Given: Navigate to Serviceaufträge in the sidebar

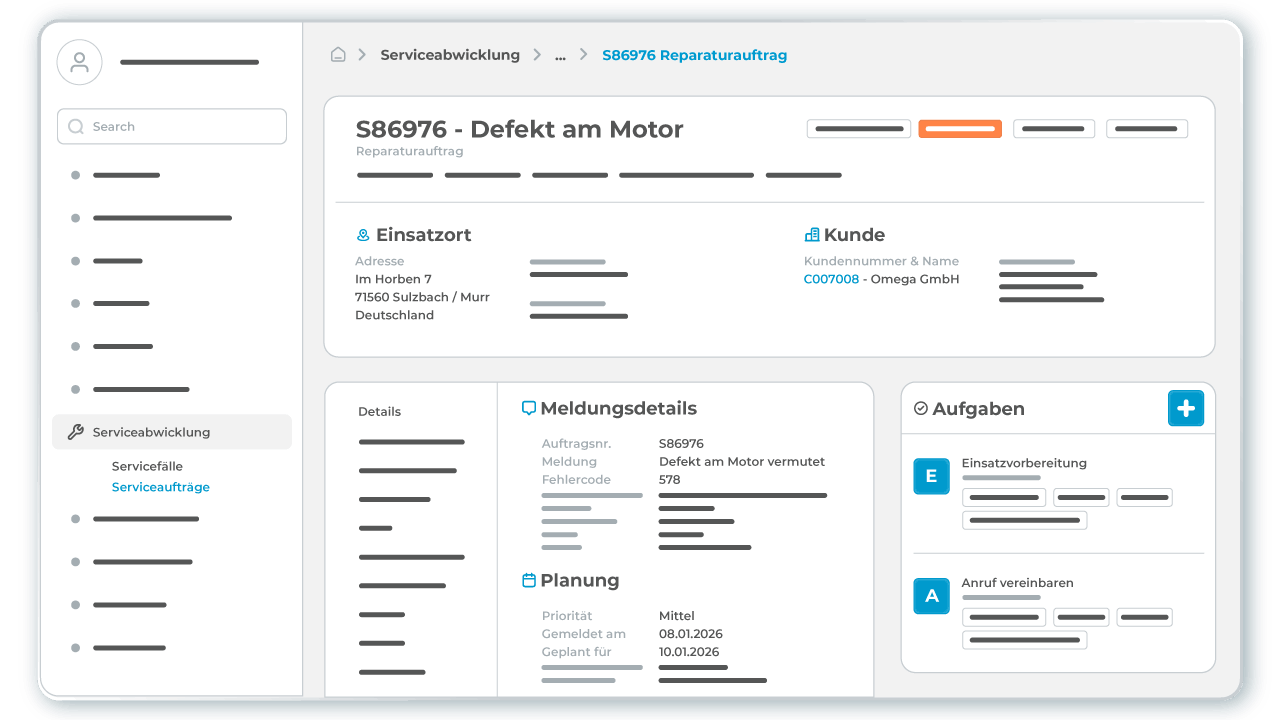Looking at the screenshot, I should click(x=160, y=487).
